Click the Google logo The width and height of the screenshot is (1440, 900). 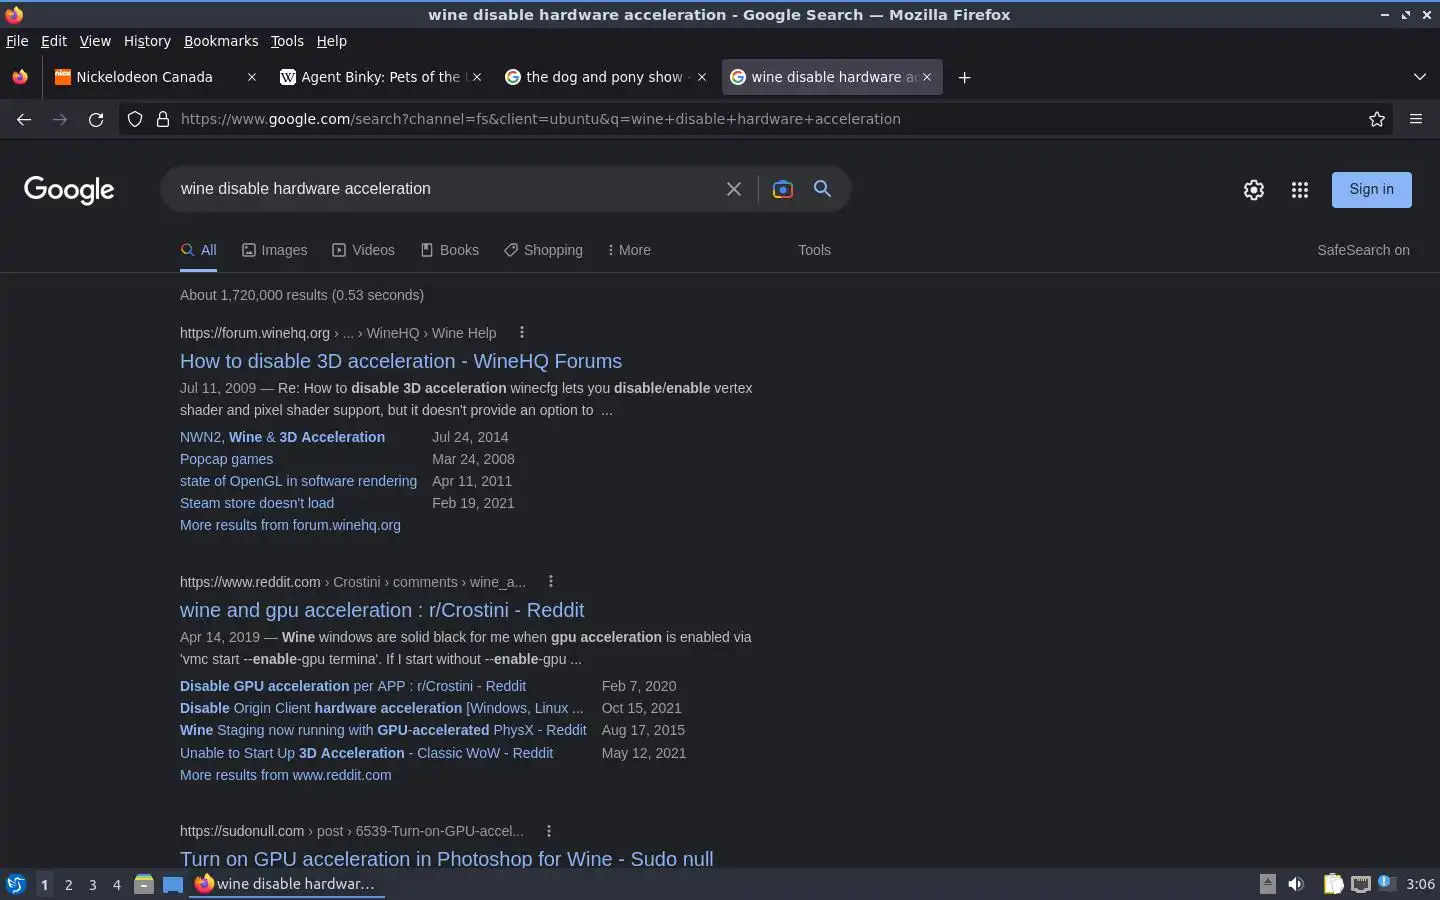(x=69, y=190)
